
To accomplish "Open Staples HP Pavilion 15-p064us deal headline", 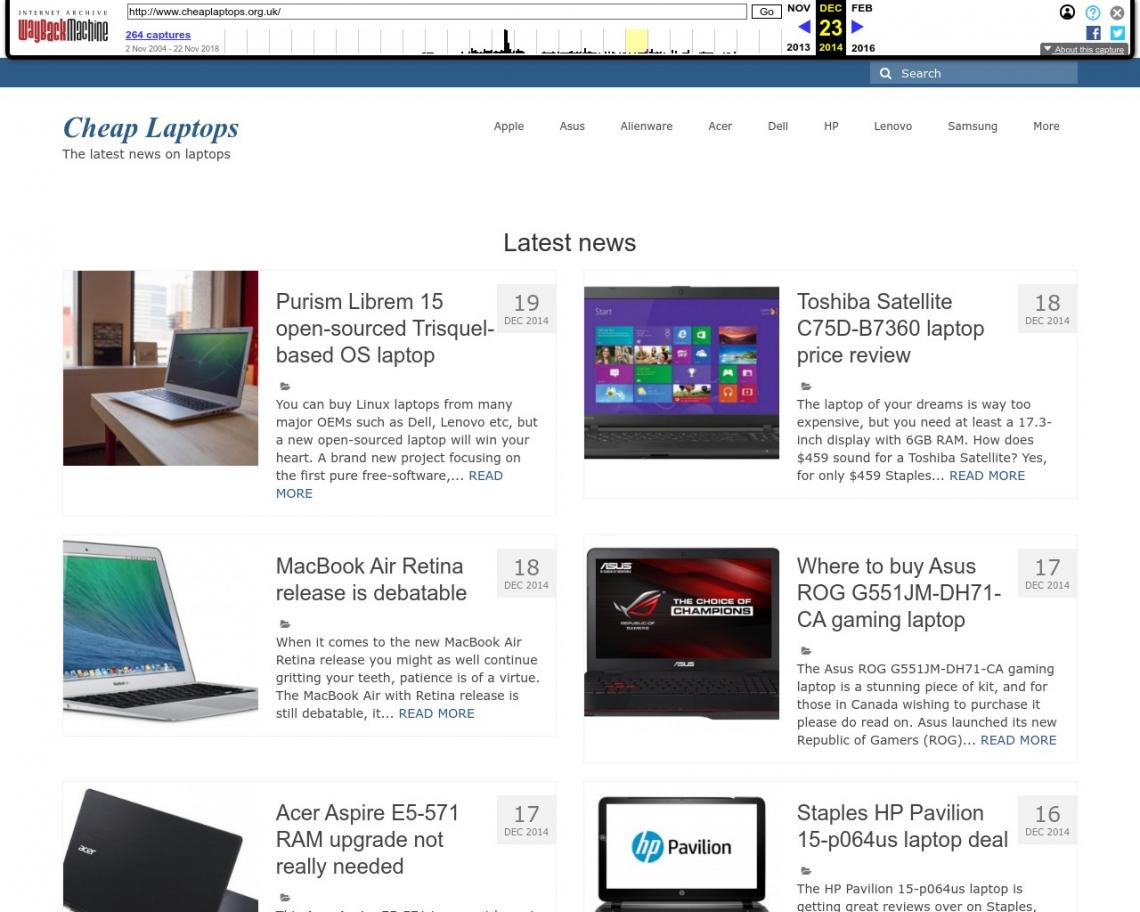I will tap(902, 826).
